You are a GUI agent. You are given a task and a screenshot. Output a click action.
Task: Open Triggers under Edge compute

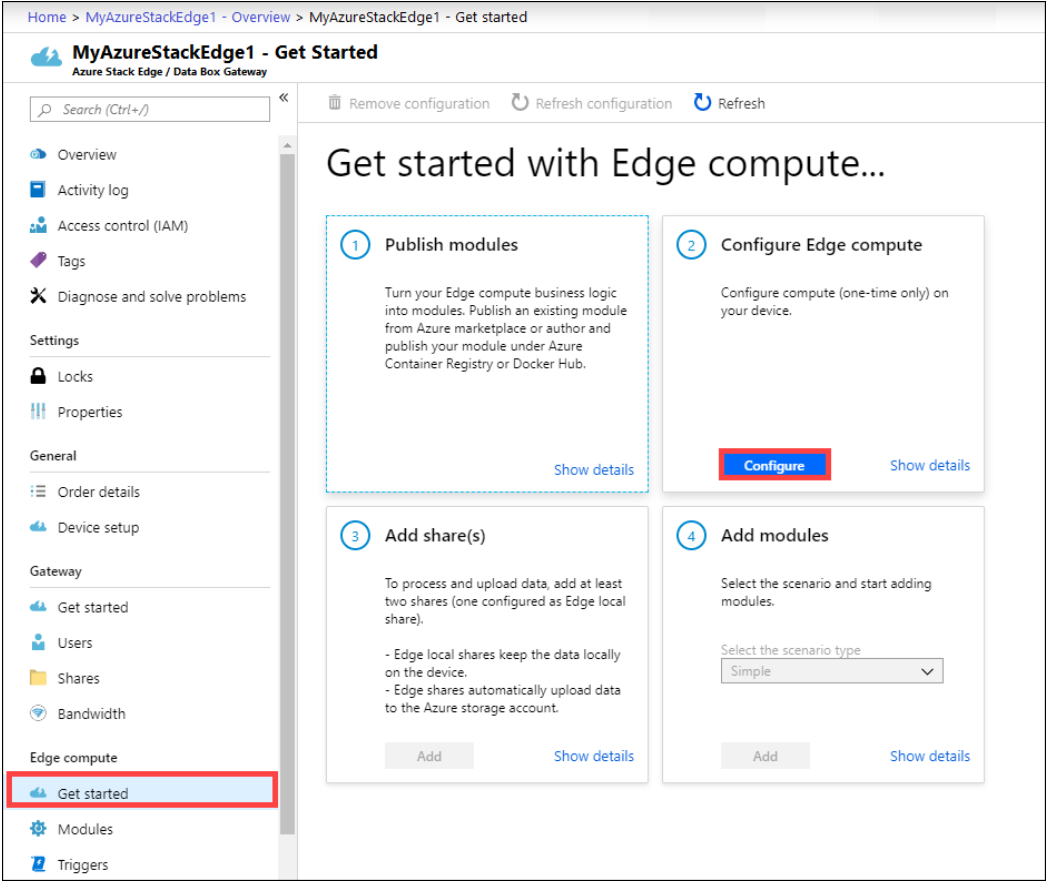coord(82,865)
